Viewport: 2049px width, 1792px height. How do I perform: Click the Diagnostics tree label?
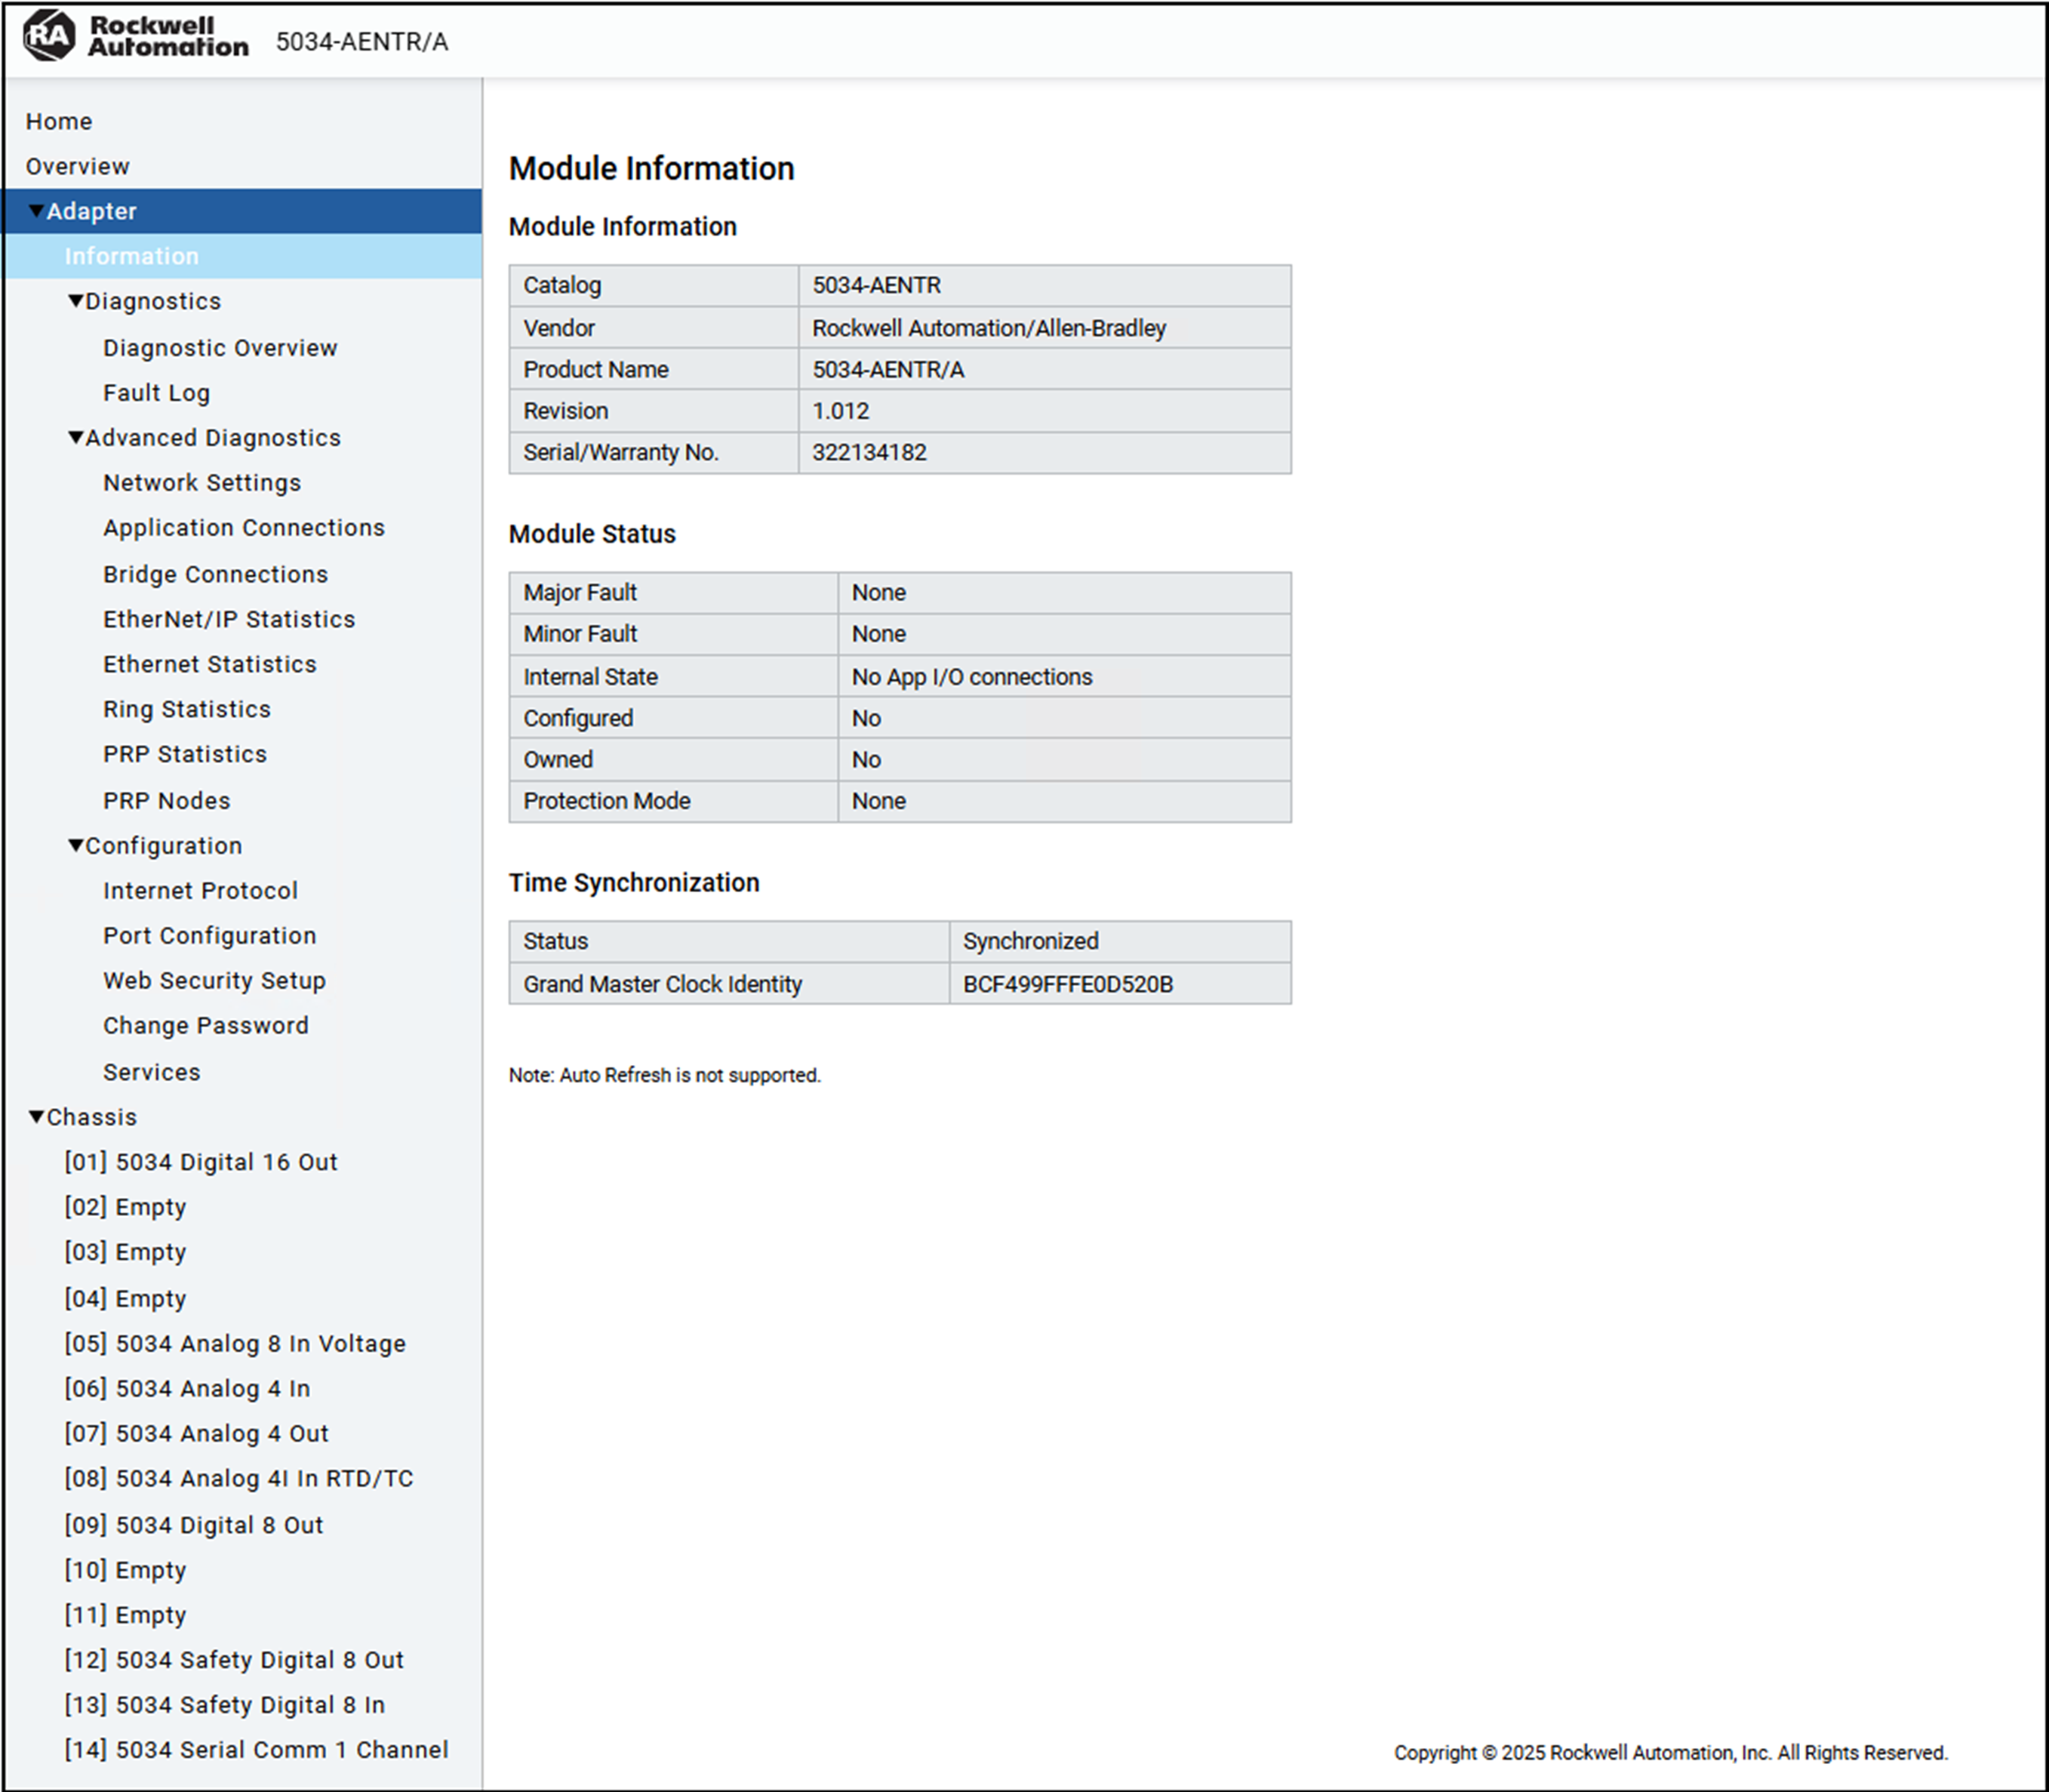tap(153, 301)
